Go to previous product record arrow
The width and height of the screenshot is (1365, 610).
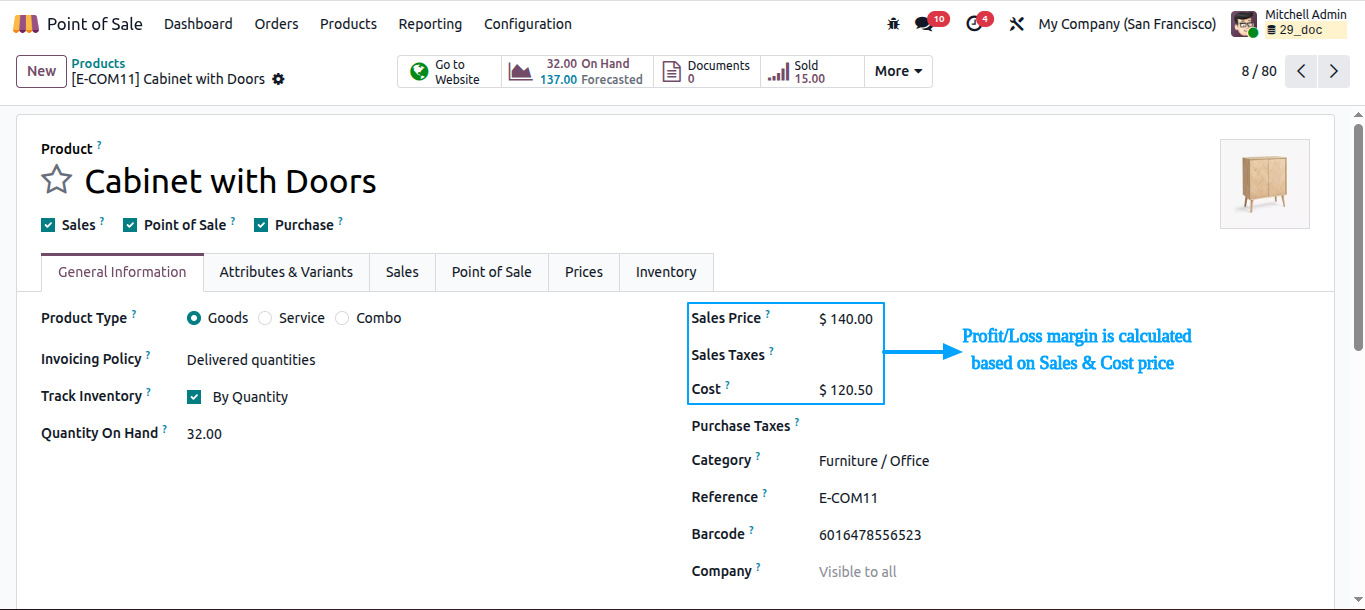click(x=1301, y=71)
